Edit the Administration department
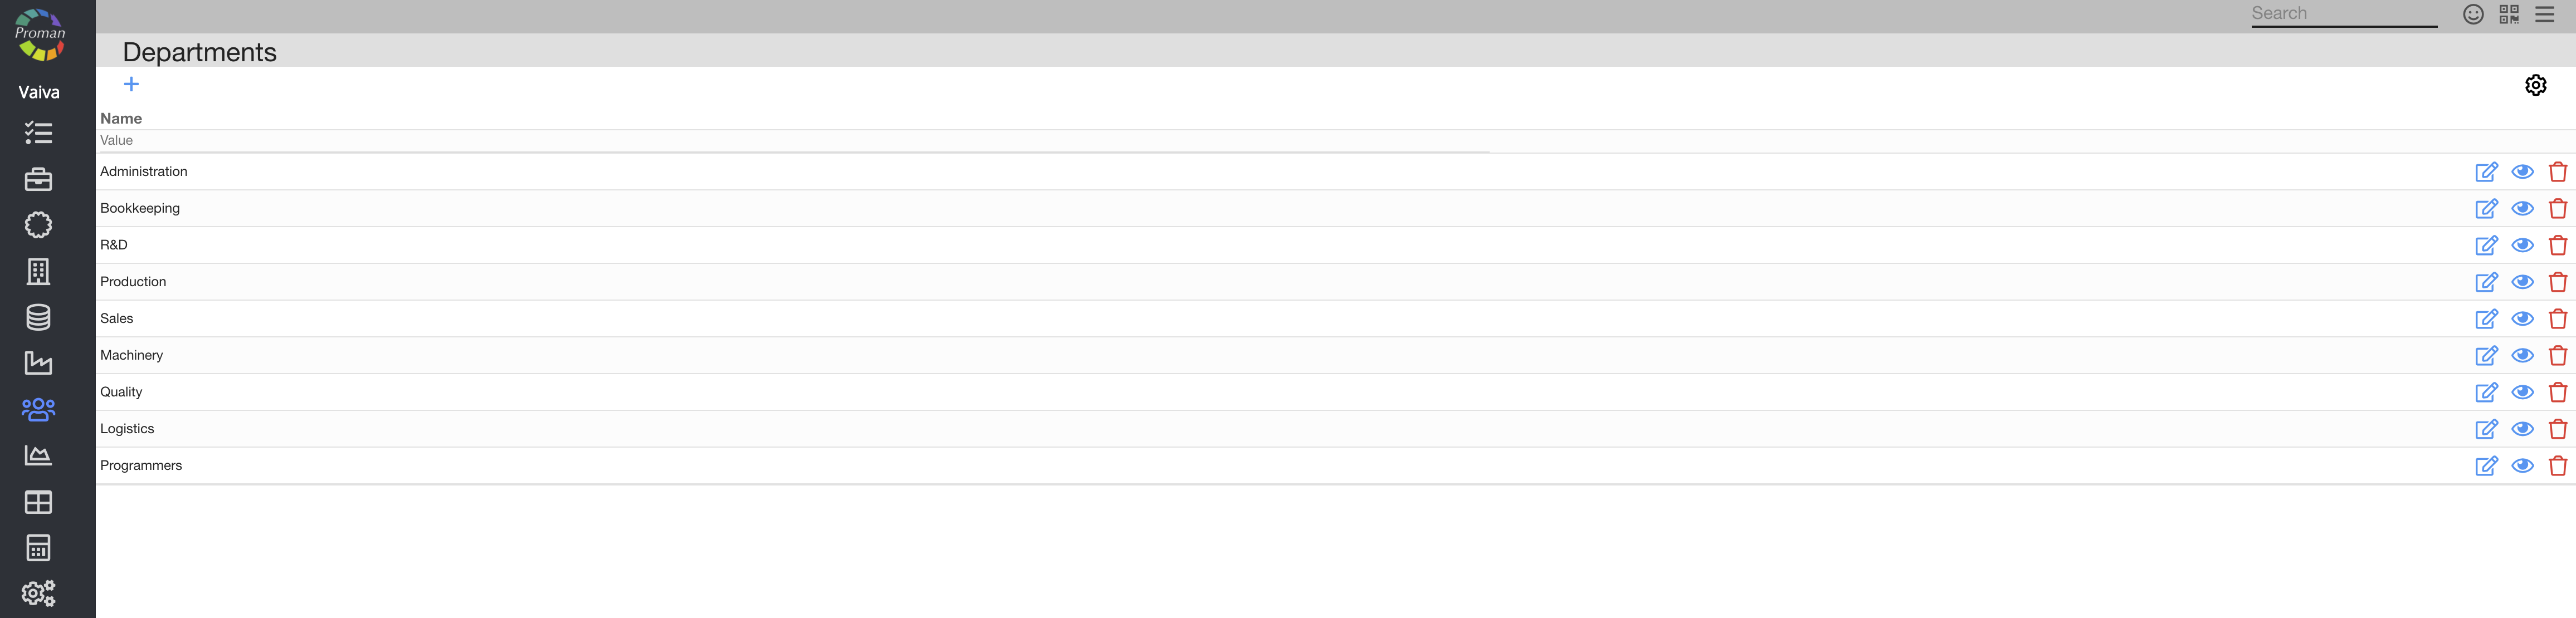This screenshot has height=618, width=2576. click(2486, 172)
